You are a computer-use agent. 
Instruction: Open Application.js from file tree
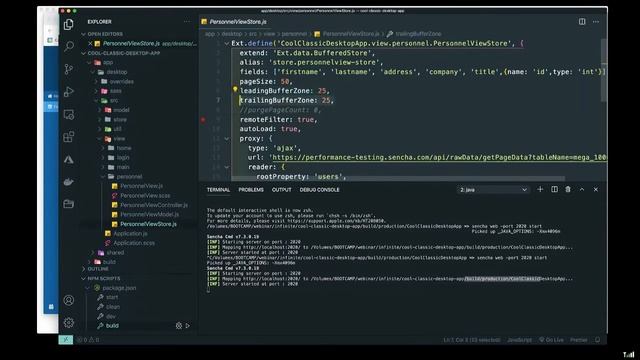point(130,233)
